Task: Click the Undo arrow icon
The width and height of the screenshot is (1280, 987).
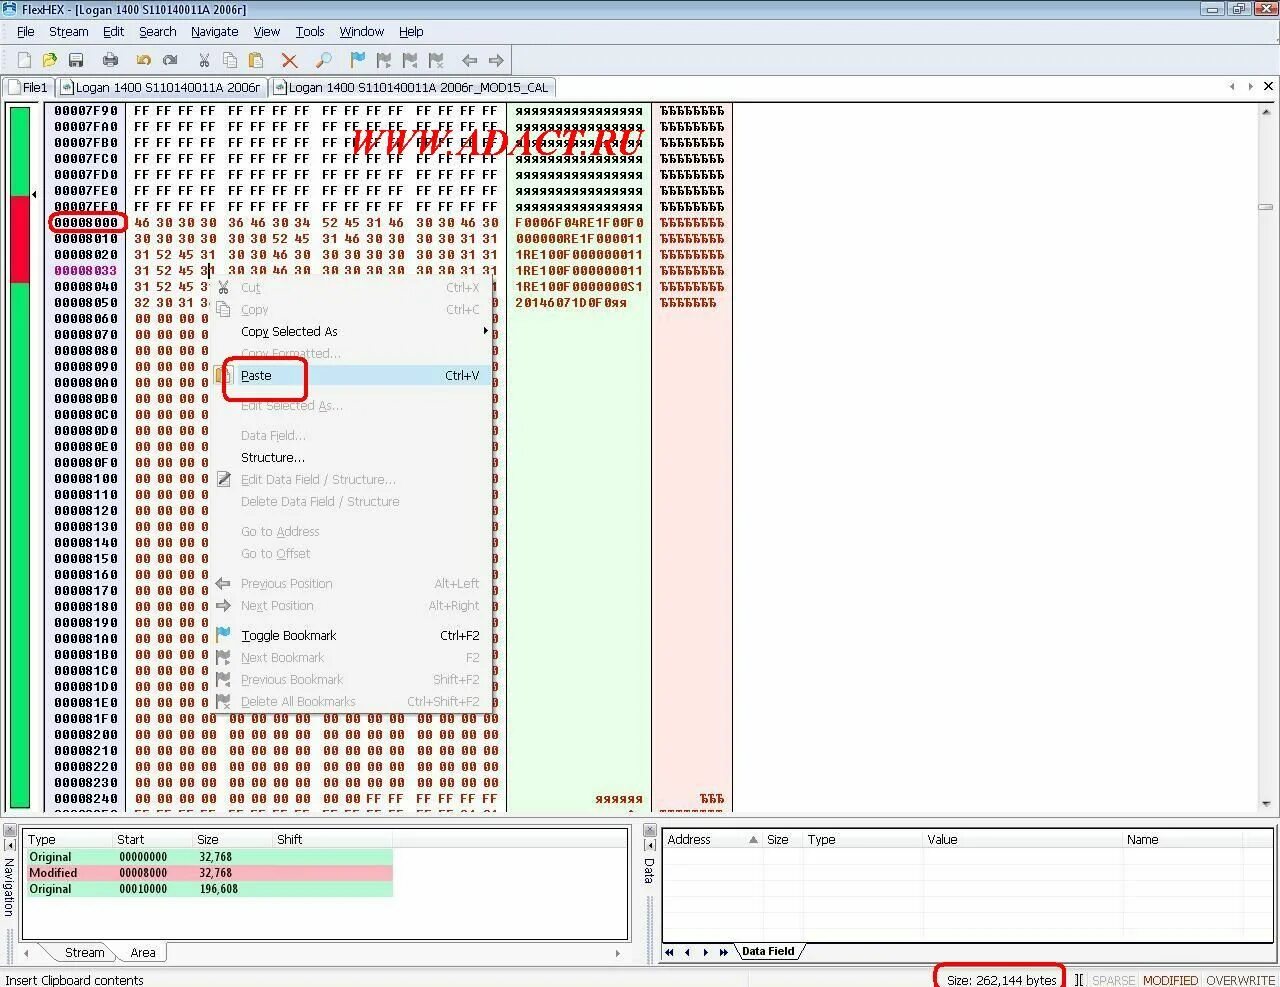Action: [x=144, y=60]
